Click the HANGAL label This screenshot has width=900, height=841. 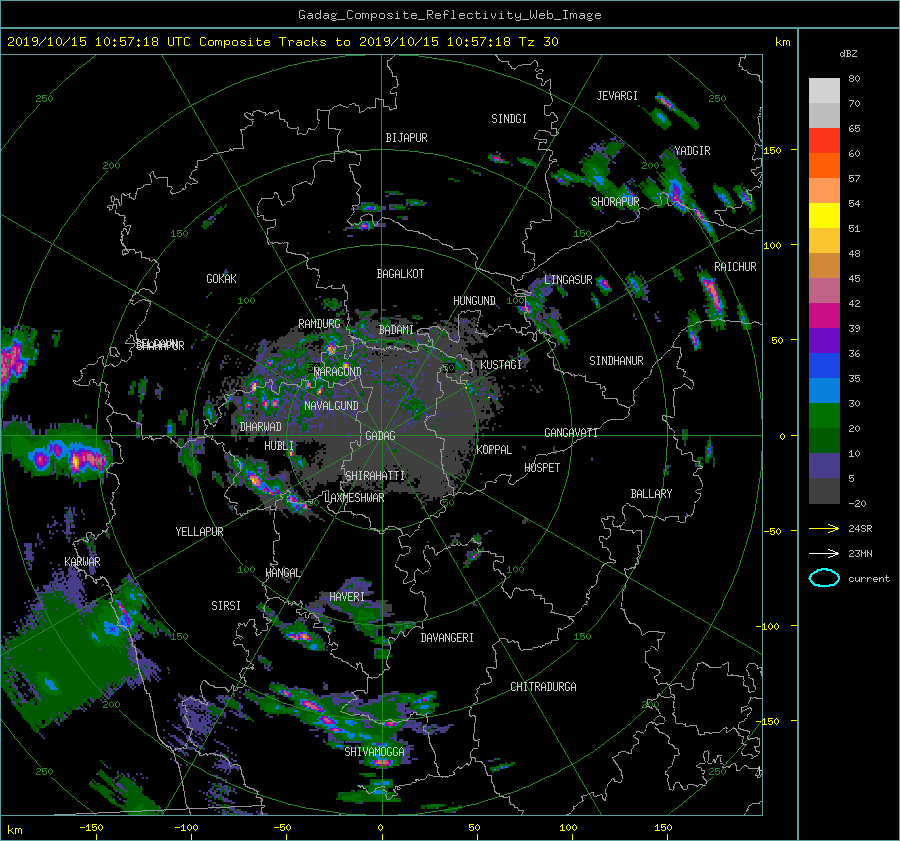pos(282,573)
